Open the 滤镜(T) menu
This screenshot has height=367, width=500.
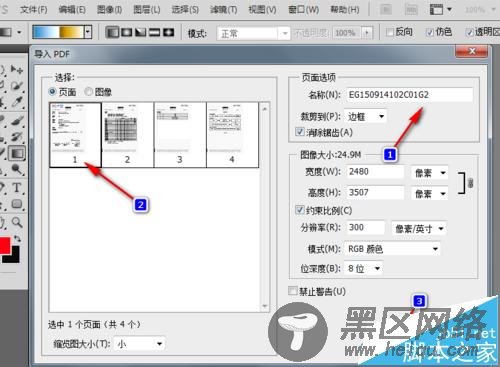[x=223, y=9]
